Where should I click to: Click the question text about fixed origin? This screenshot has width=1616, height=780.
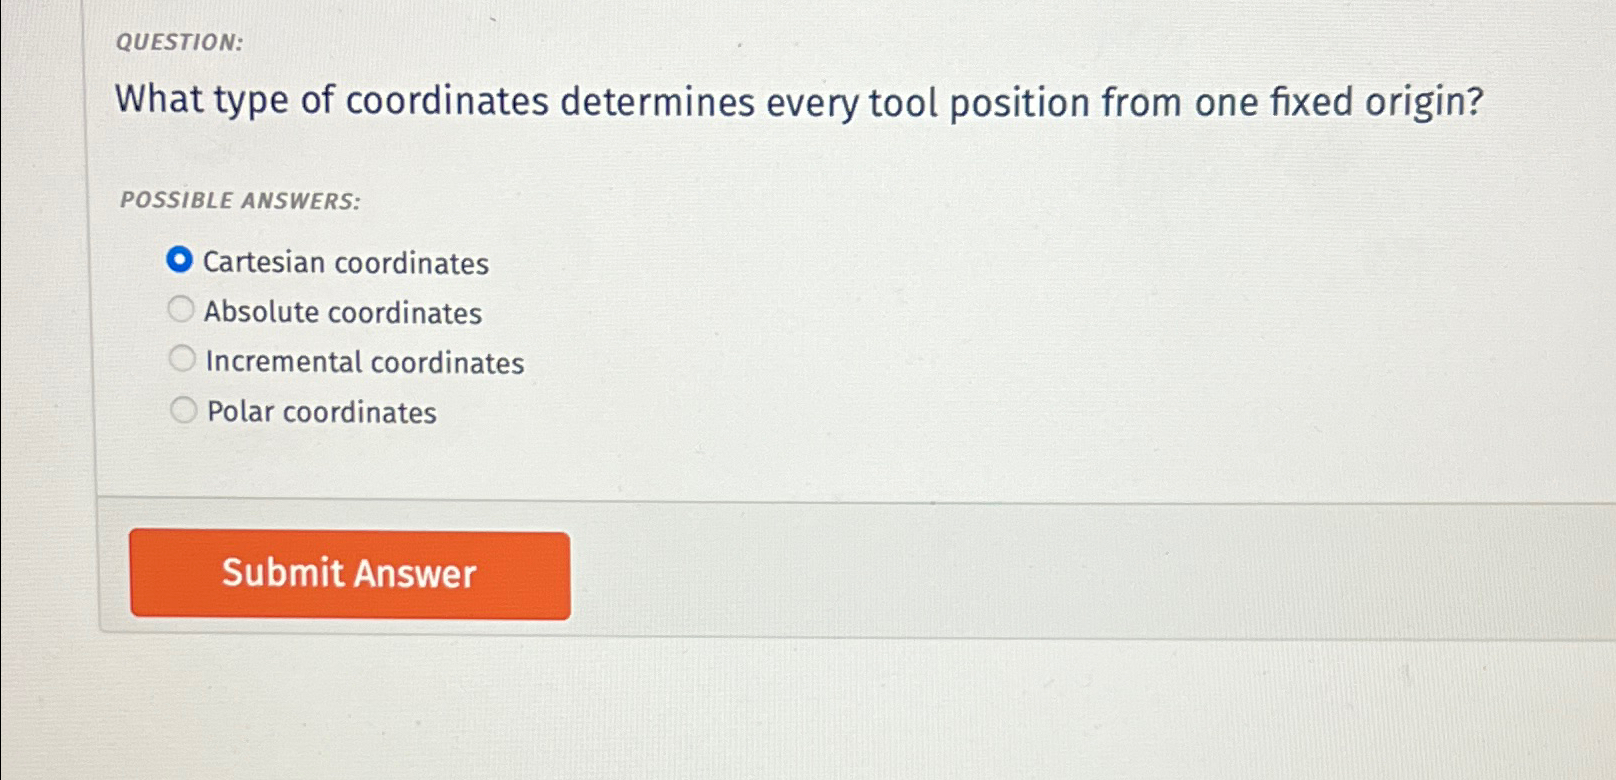(799, 101)
